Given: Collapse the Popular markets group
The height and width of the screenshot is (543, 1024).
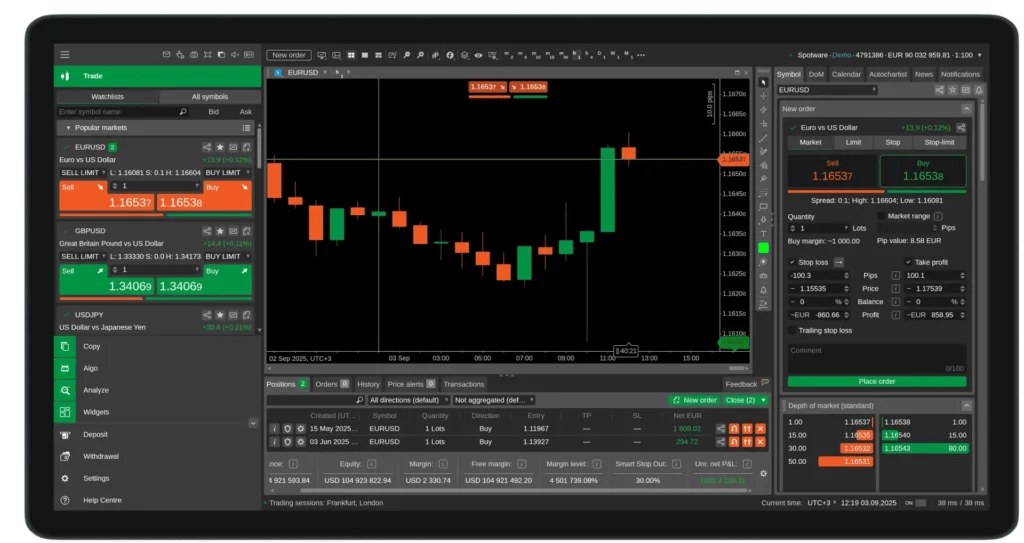Looking at the screenshot, I should 68,128.
